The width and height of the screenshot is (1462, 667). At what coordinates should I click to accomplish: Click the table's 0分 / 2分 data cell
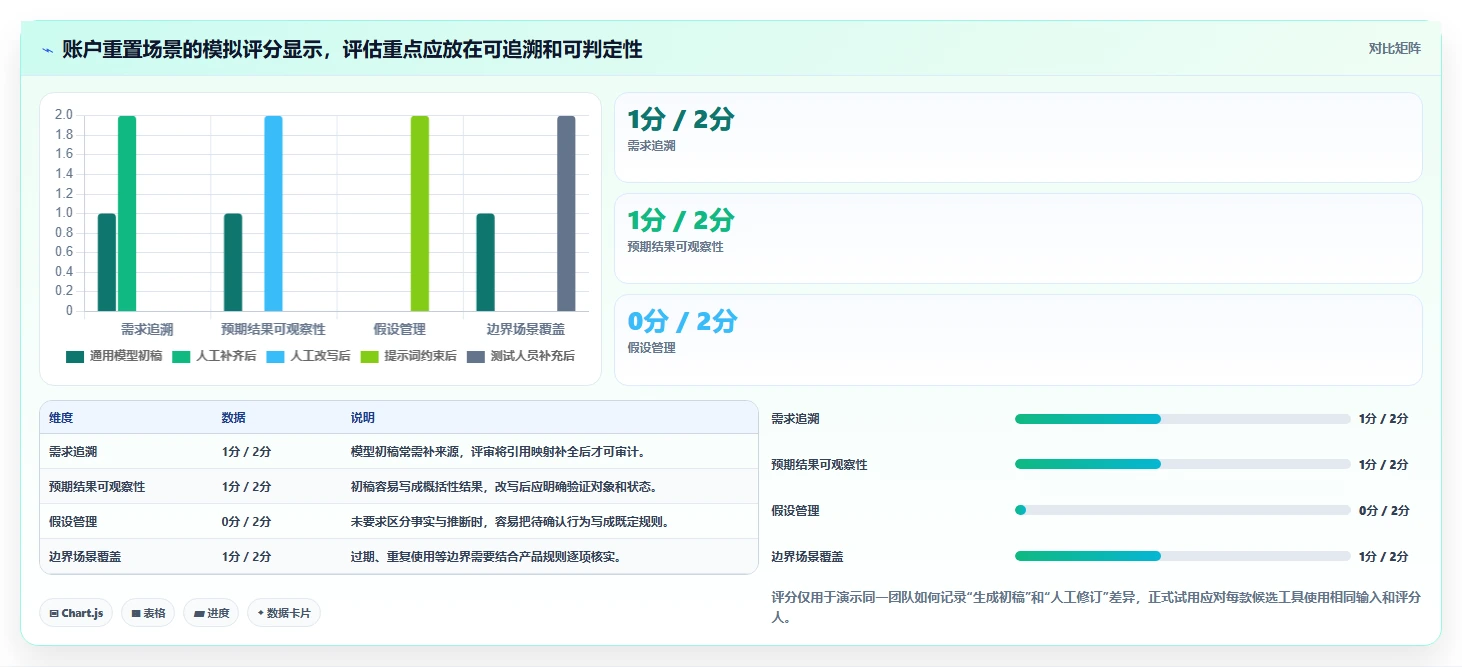(x=246, y=522)
